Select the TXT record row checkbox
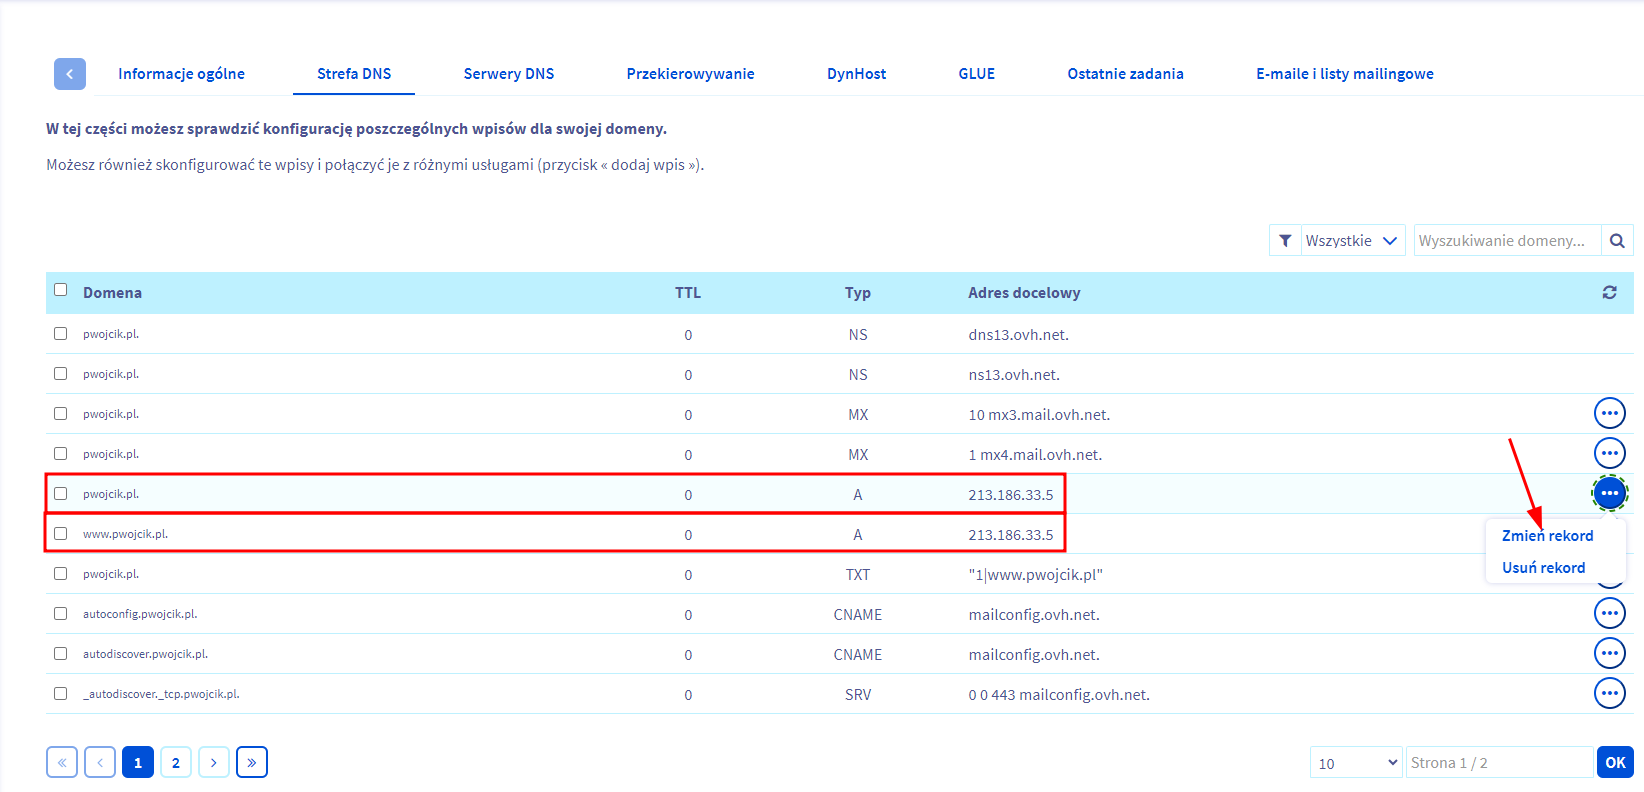This screenshot has height=792, width=1644. (61, 574)
